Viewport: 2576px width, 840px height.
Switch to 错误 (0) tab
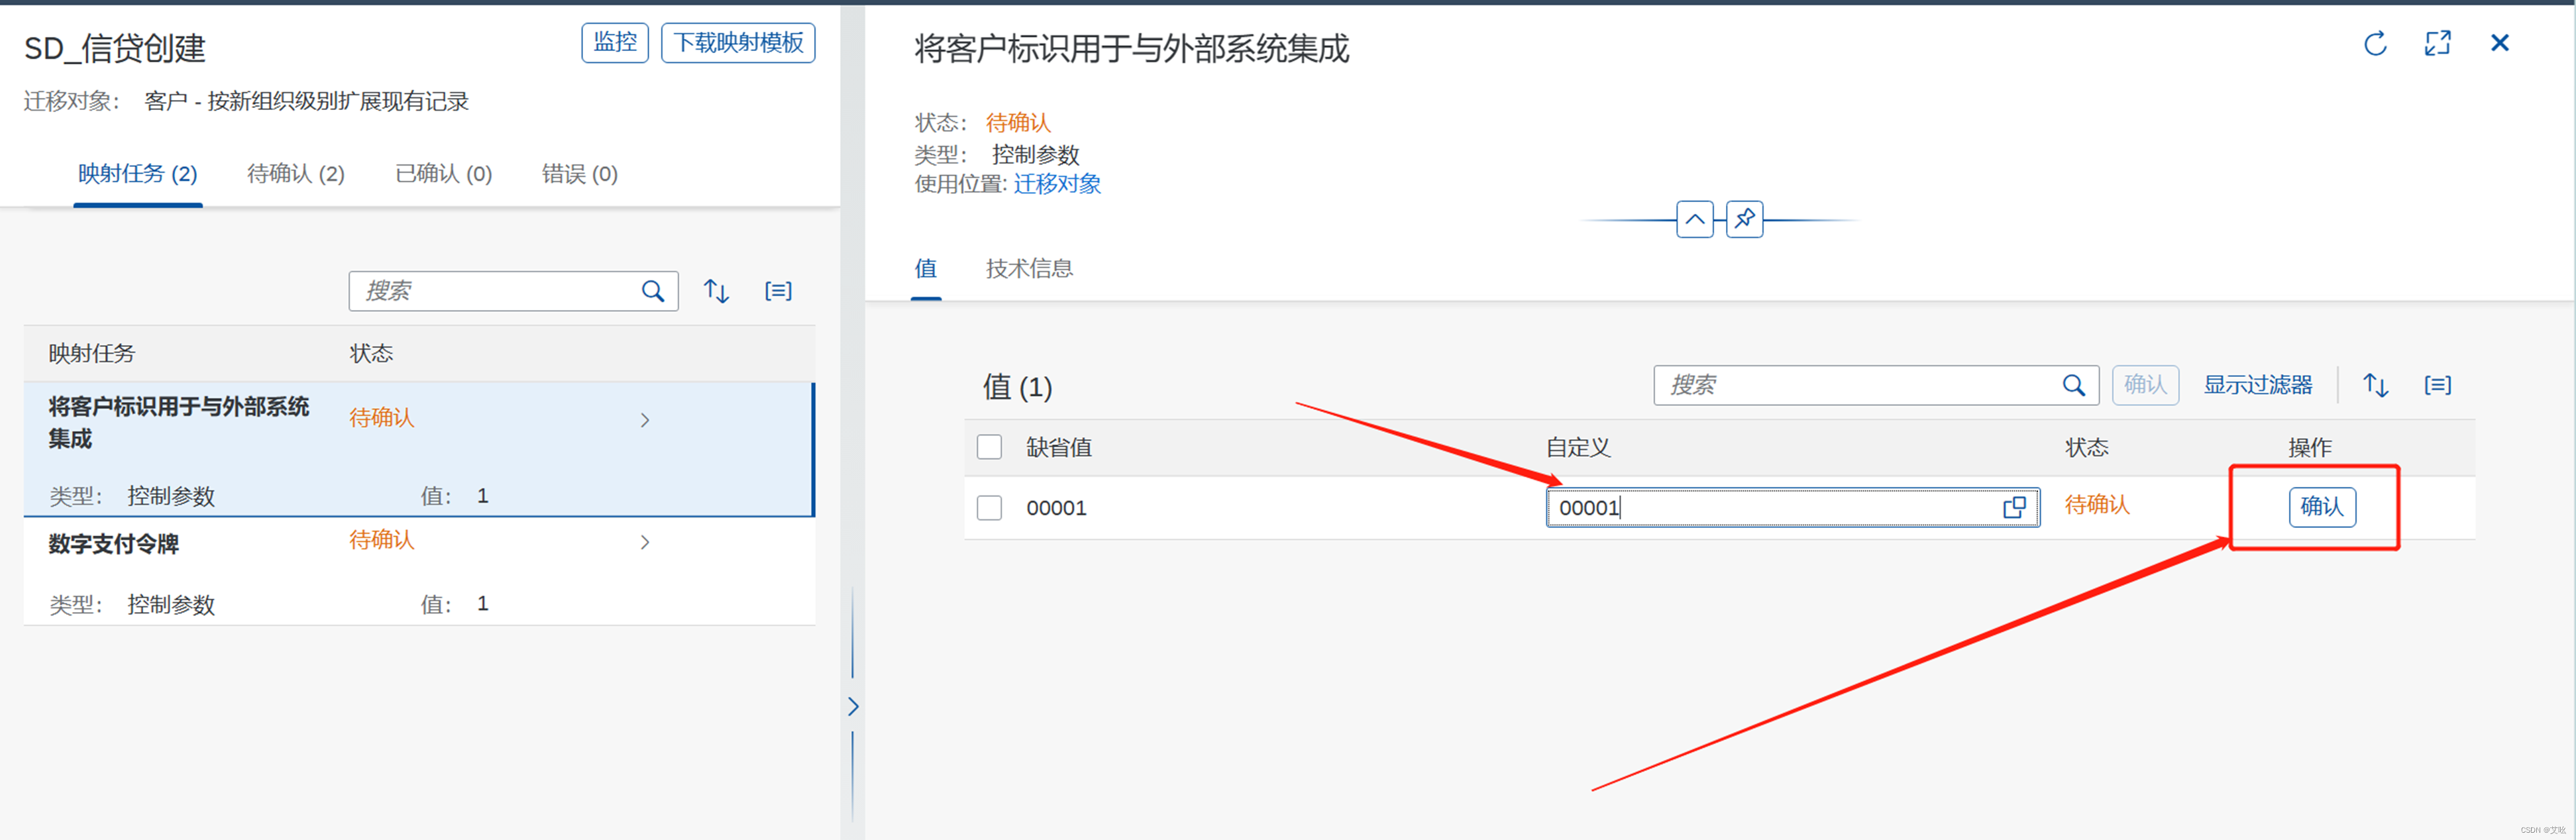point(580,174)
